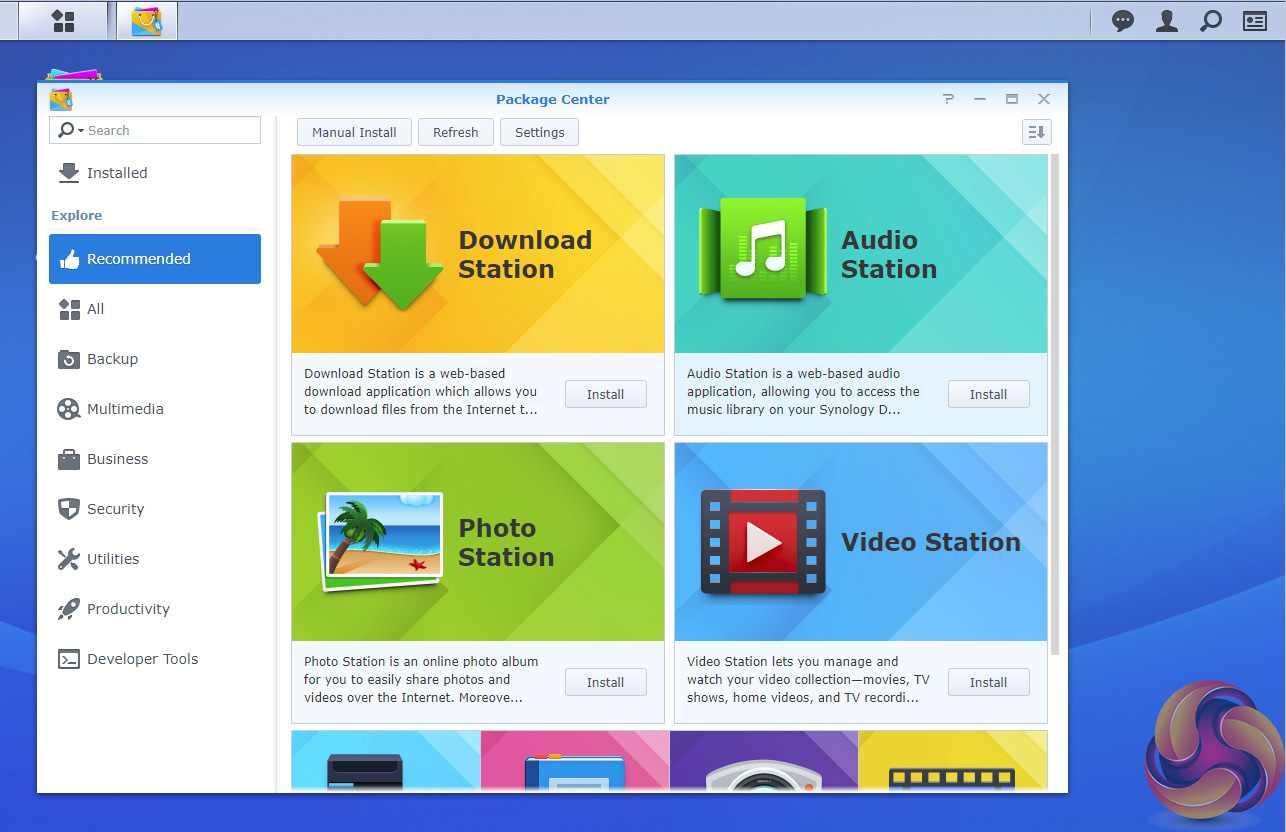1286x832 pixels.
Task: Open the widgets panel icon
Action: pyautogui.click(x=1254, y=21)
